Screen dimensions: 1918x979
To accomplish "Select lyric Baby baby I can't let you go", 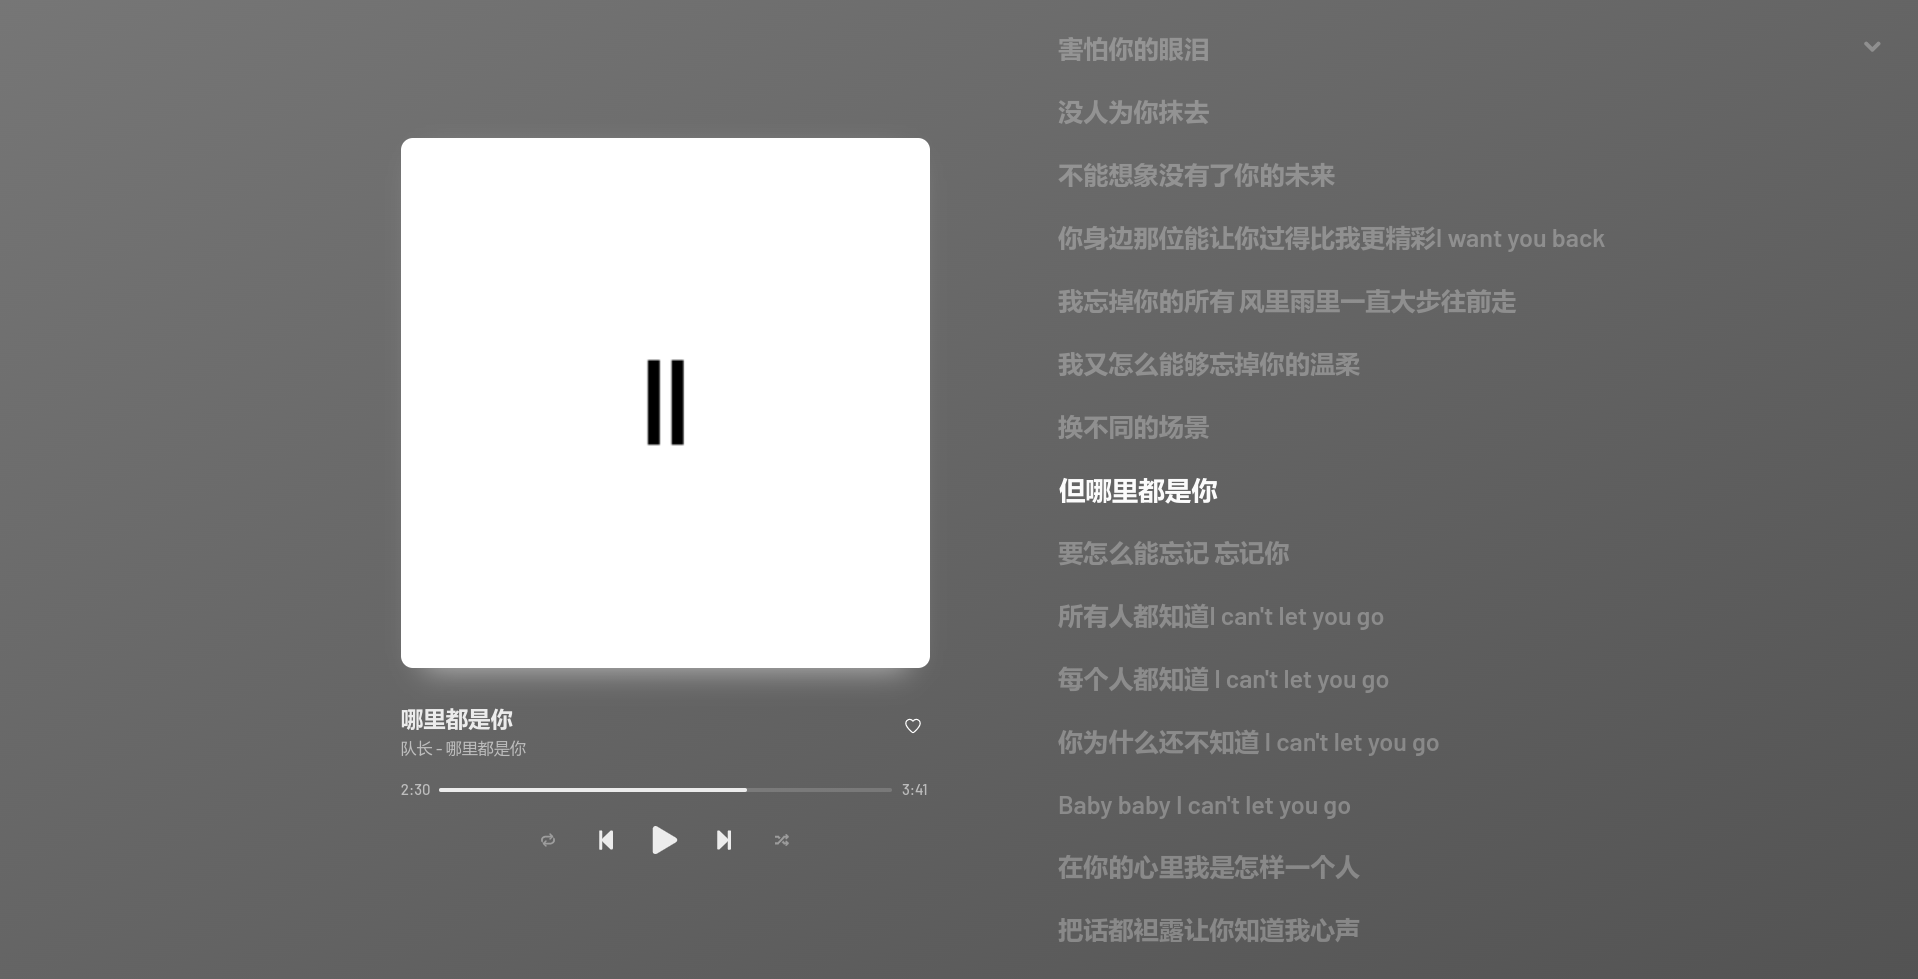I will (x=1204, y=806).
